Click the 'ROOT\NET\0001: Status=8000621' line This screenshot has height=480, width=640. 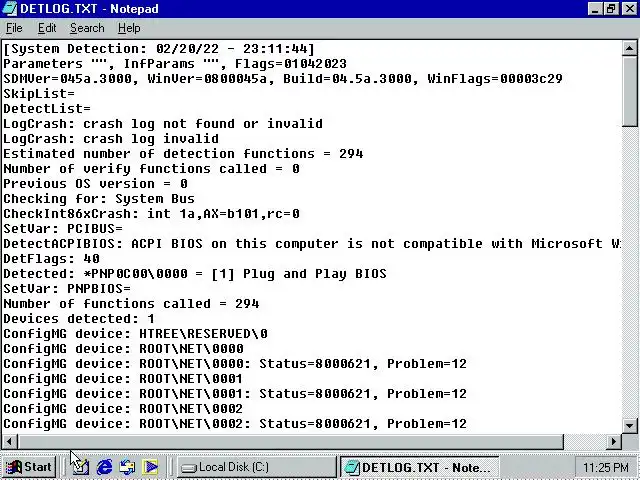coord(235,394)
